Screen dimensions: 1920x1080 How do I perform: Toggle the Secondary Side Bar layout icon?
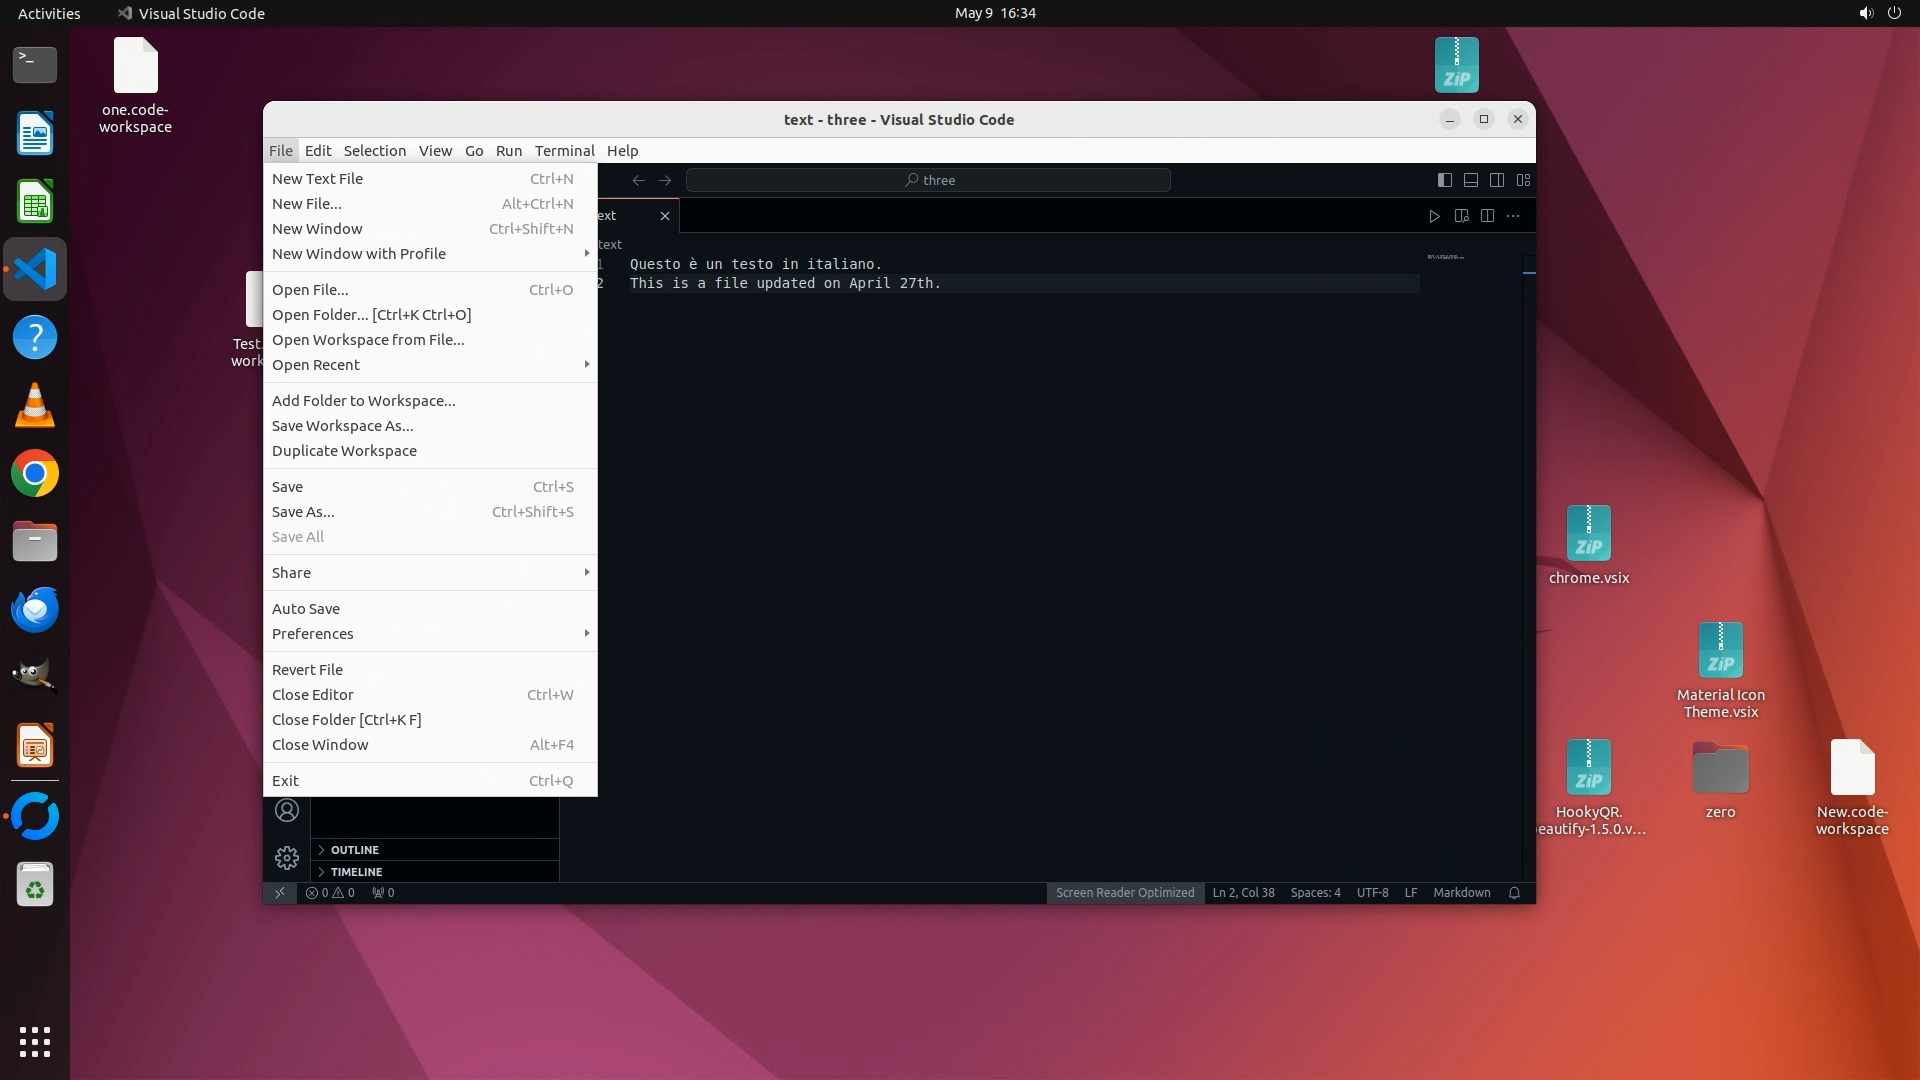tap(1497, 180)
